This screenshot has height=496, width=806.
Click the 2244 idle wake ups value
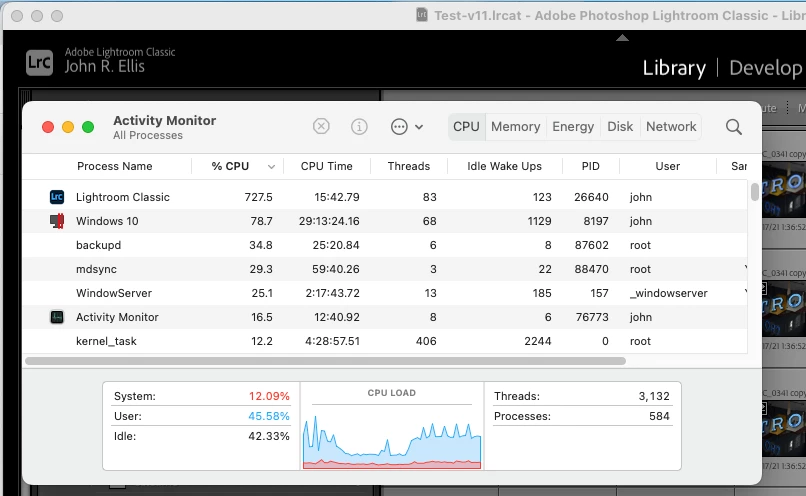[x=538, y=341]
